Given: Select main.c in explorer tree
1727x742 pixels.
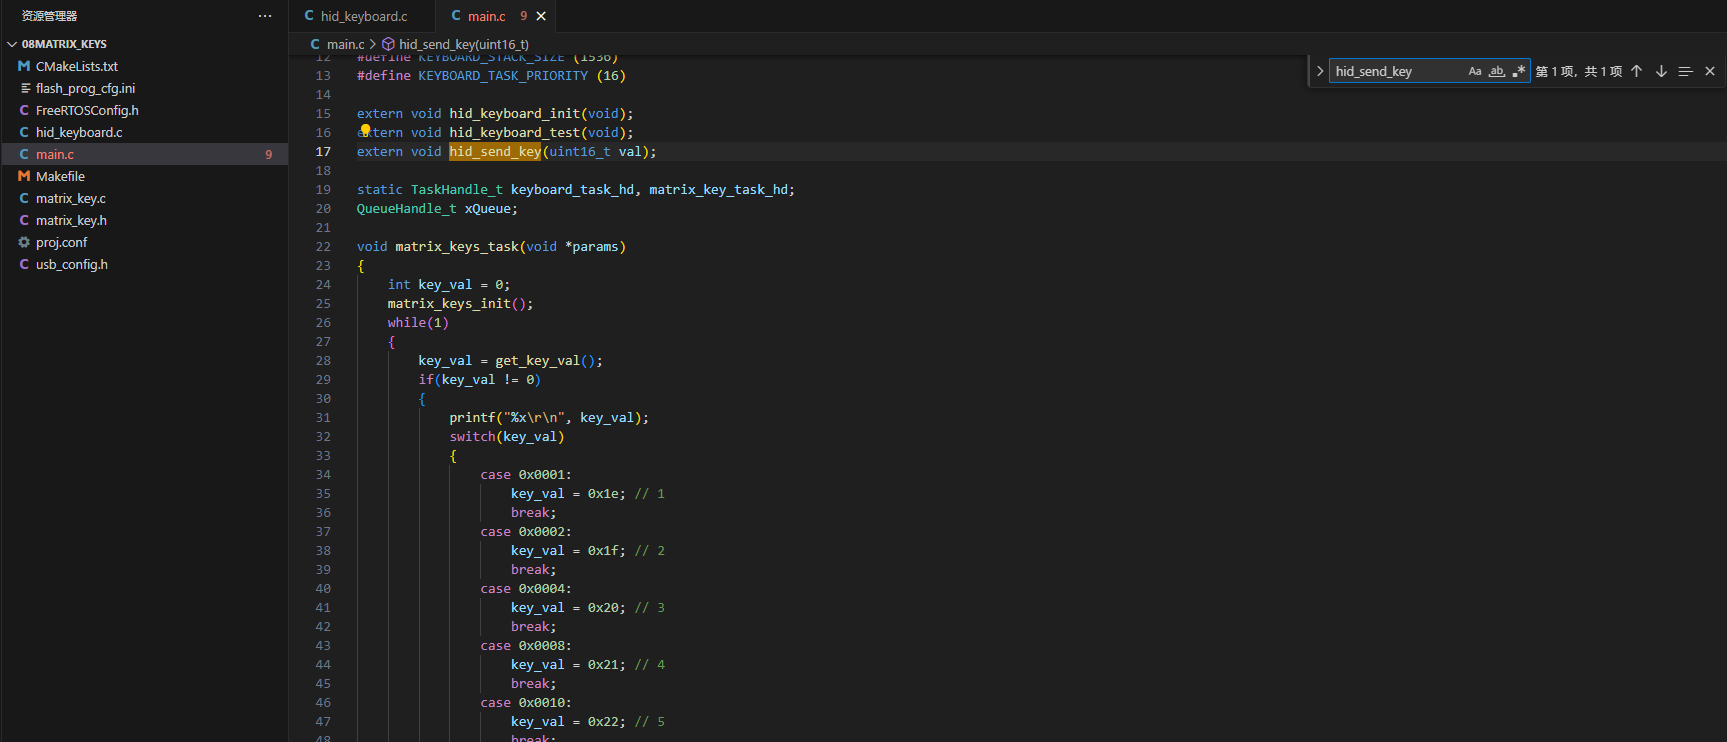Looking at the screenshot, I should (144, 154).
